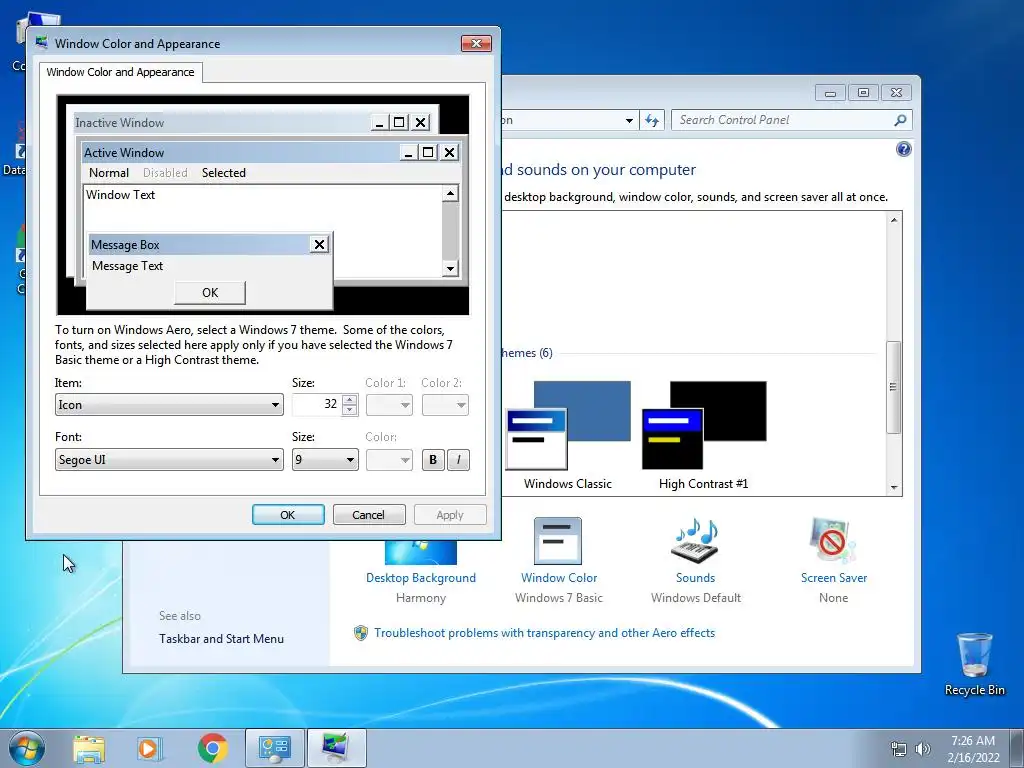The image size is (1024, 768).
Task: Click the item Size field showing 32
Action: pyautogui.click(x=317, y=404)
